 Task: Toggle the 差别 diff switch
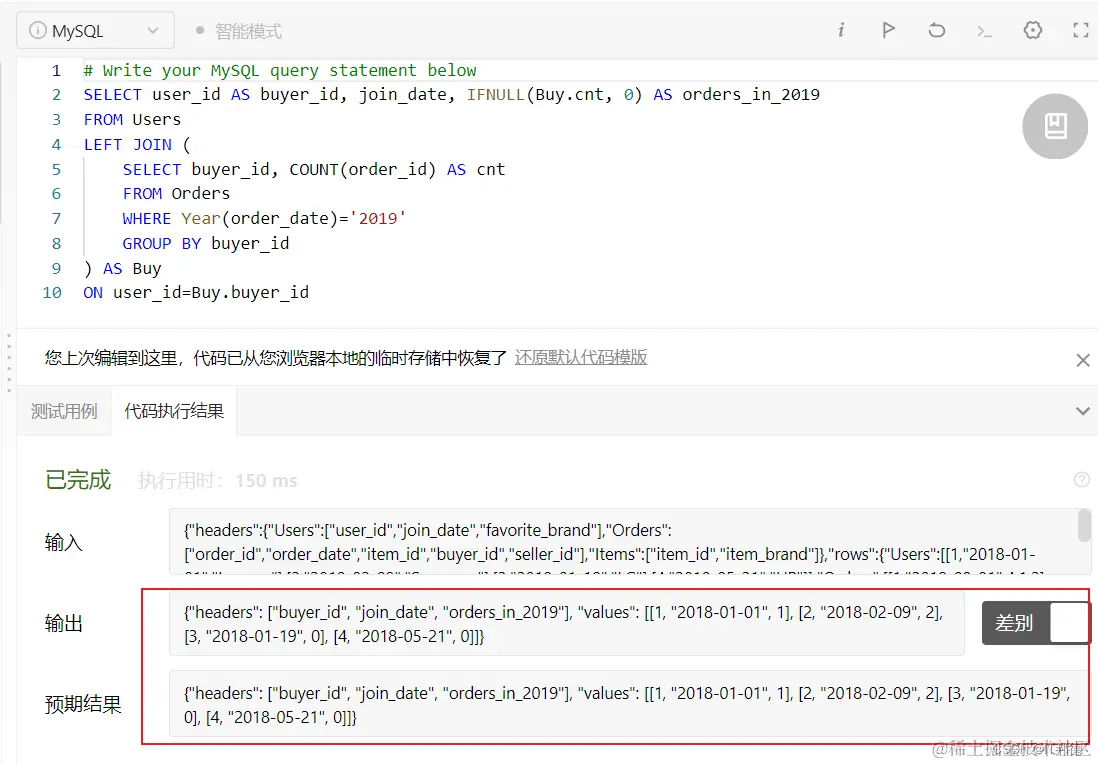[1036, 623]
